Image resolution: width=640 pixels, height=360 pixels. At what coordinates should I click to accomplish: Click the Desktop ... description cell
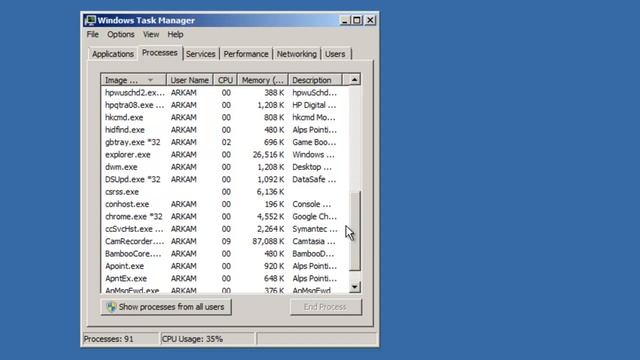[x=312, y=167]
